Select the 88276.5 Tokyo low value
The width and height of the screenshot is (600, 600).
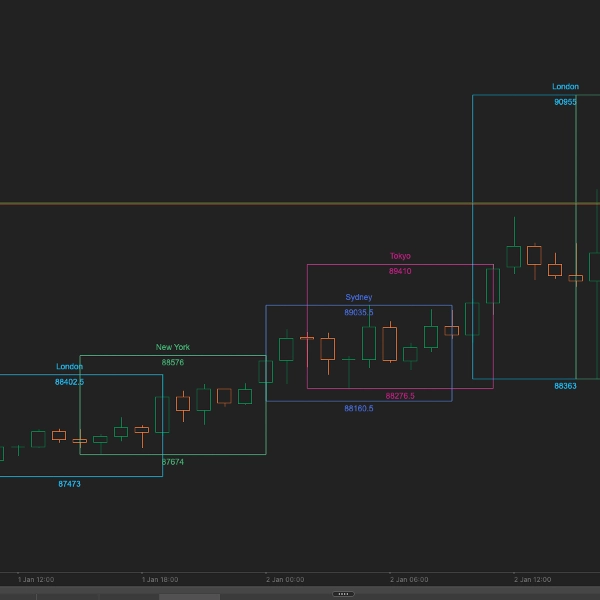(400, 396)
